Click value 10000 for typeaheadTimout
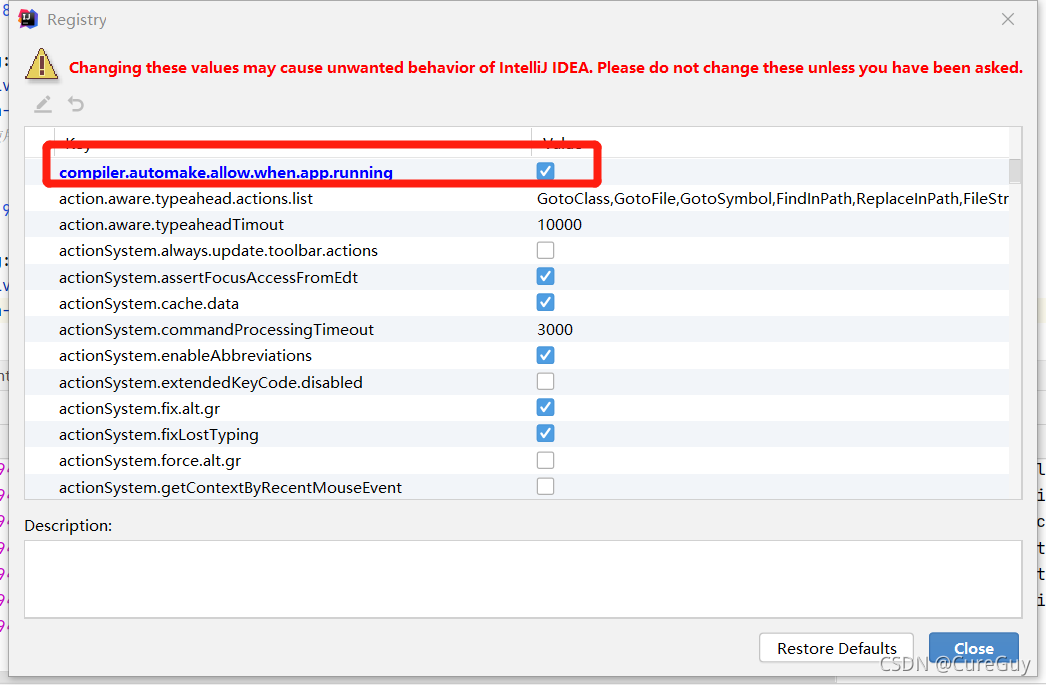The height and width of the screenshot is (685, 1046). [x=559, y=225]
